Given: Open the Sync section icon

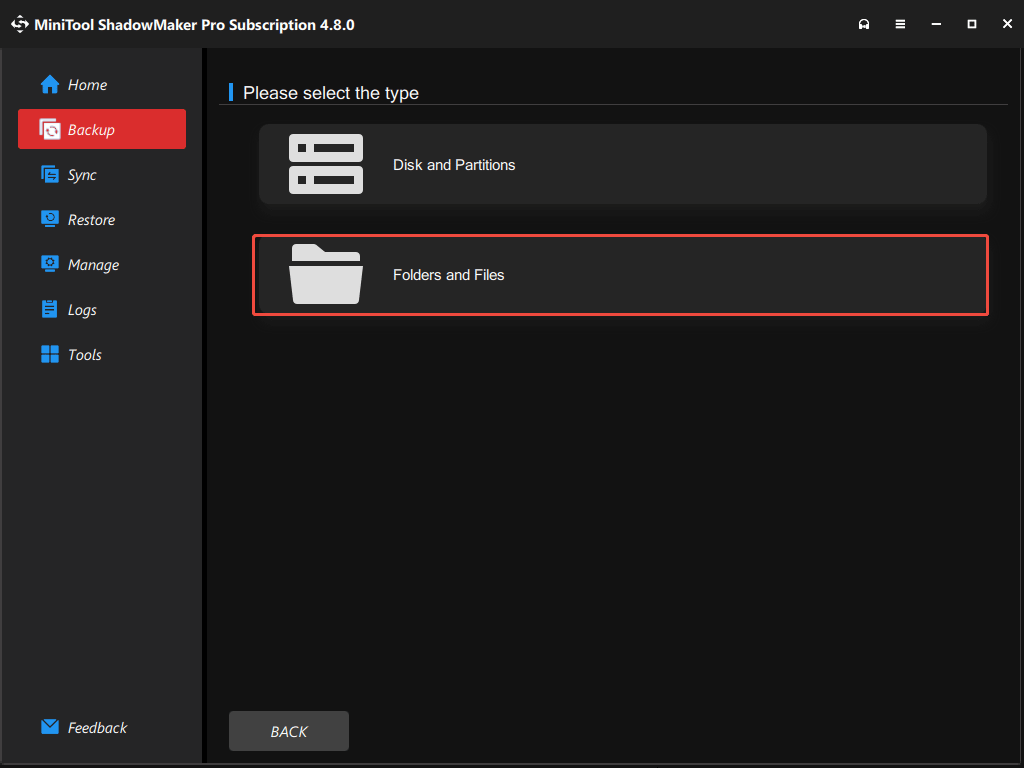Looking at the screenshot, I should coord(49,174).
